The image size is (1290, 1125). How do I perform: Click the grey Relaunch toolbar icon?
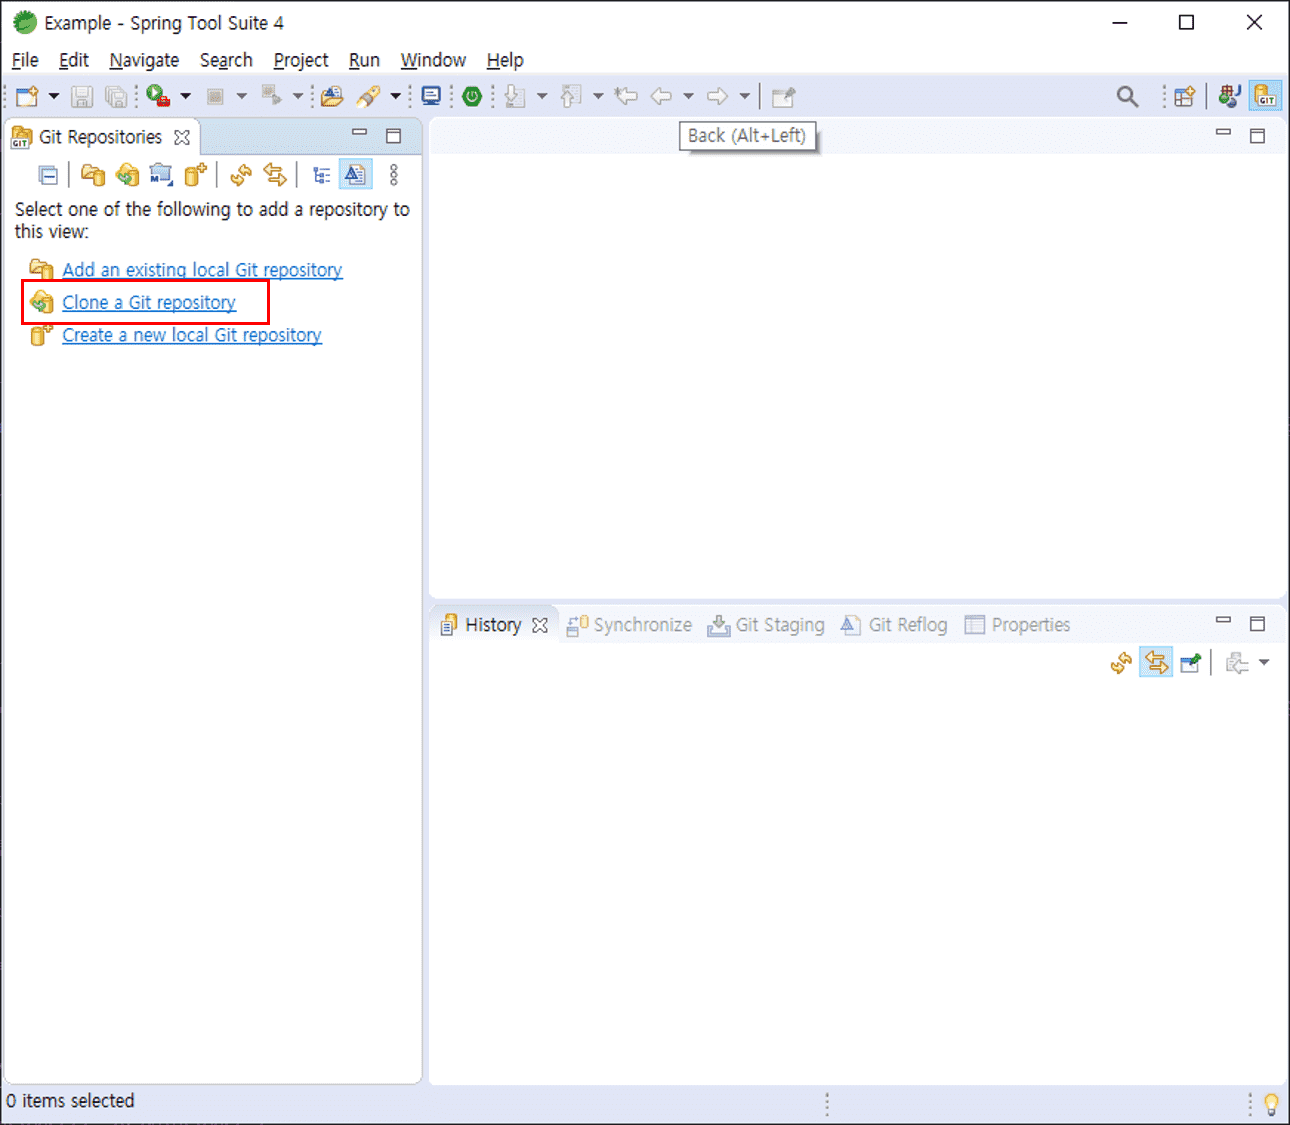pyautogui.click(x=271, y=96)
